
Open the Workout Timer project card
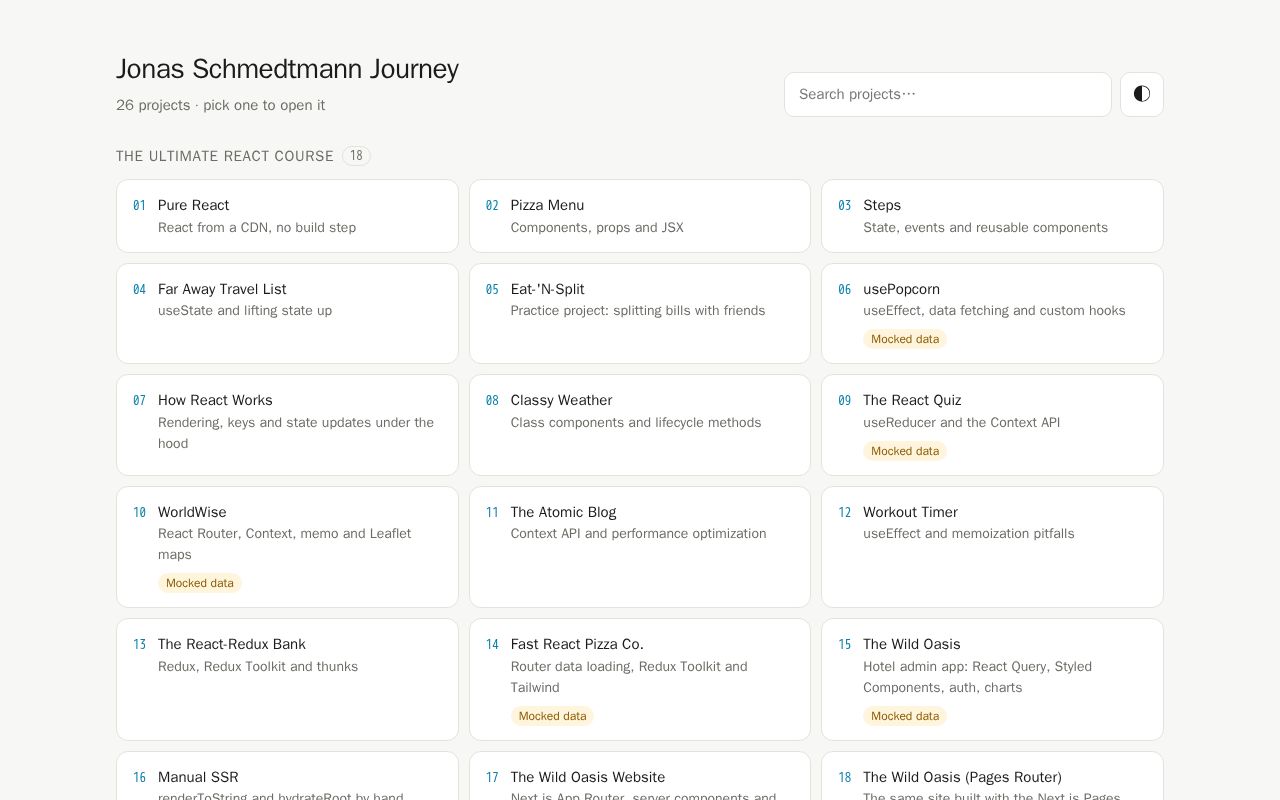point(992,547)
